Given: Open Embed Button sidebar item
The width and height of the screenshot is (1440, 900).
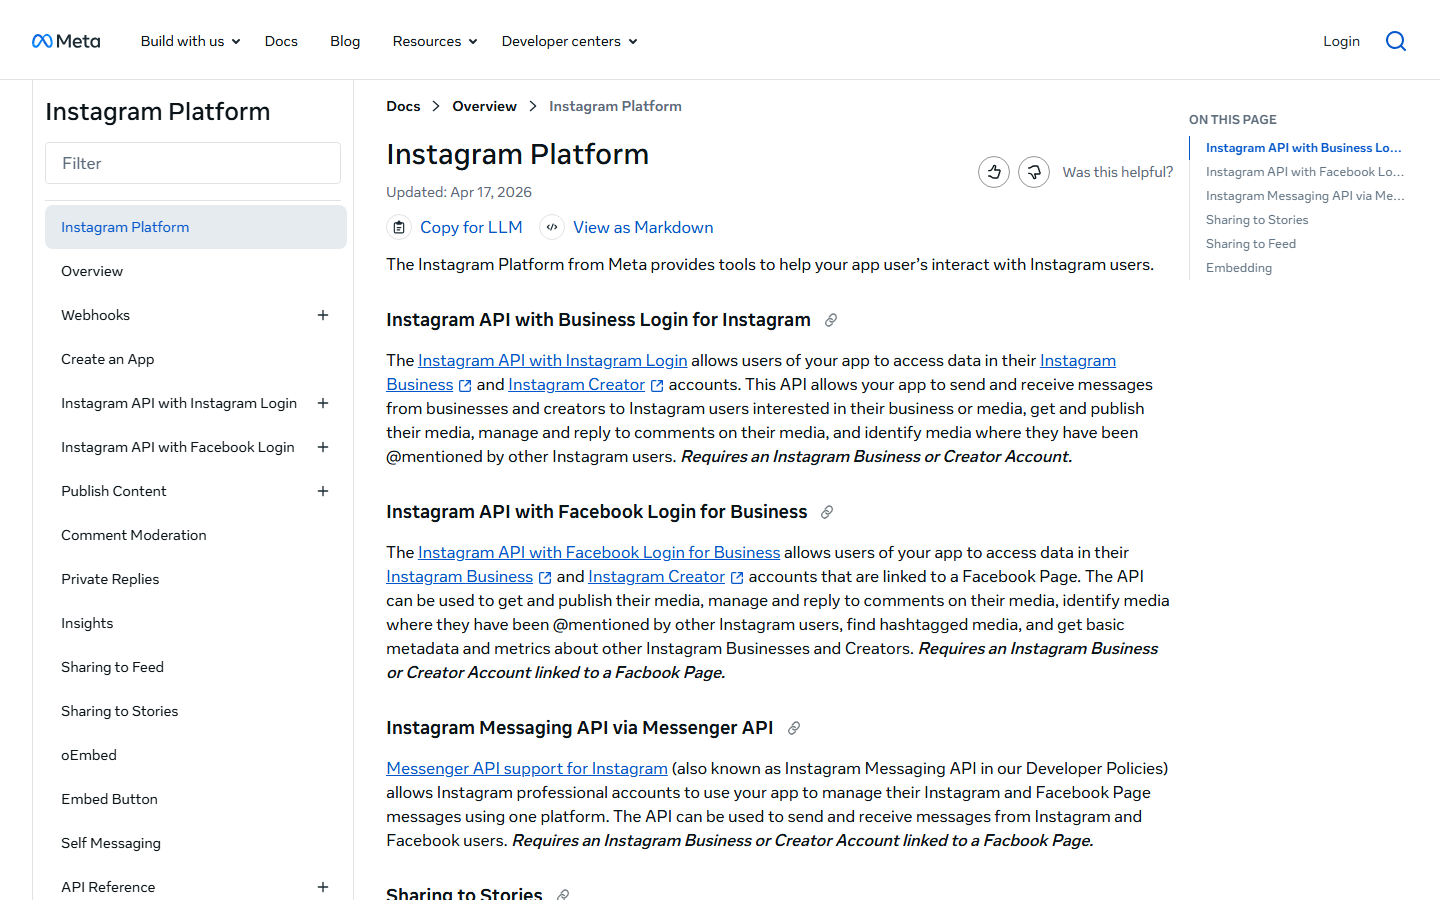Looking at the screenshot, I should click(x=109, y=799).
